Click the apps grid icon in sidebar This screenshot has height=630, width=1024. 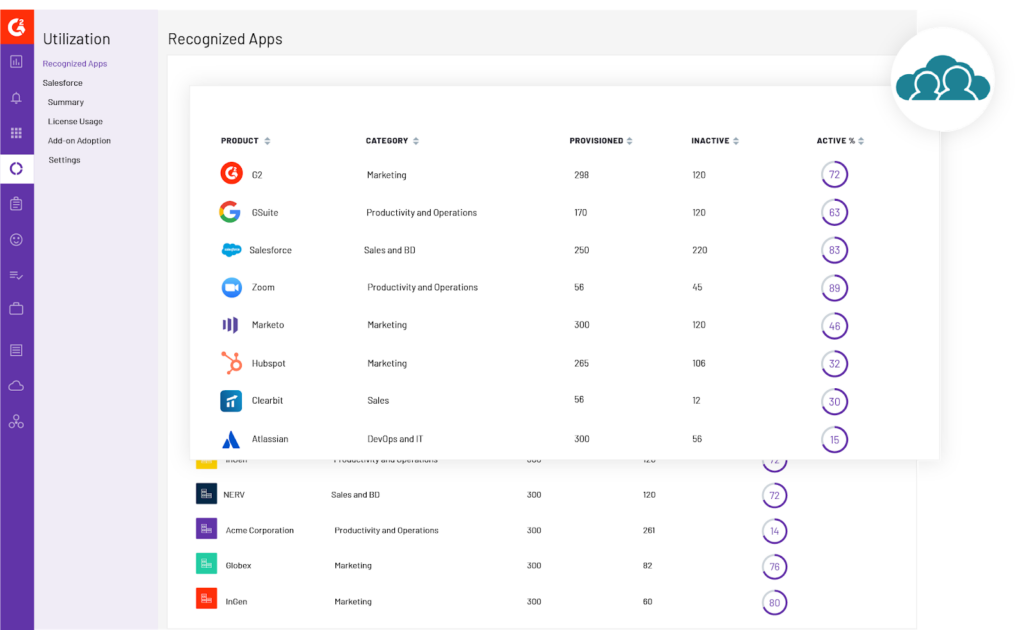coord(16,133)
